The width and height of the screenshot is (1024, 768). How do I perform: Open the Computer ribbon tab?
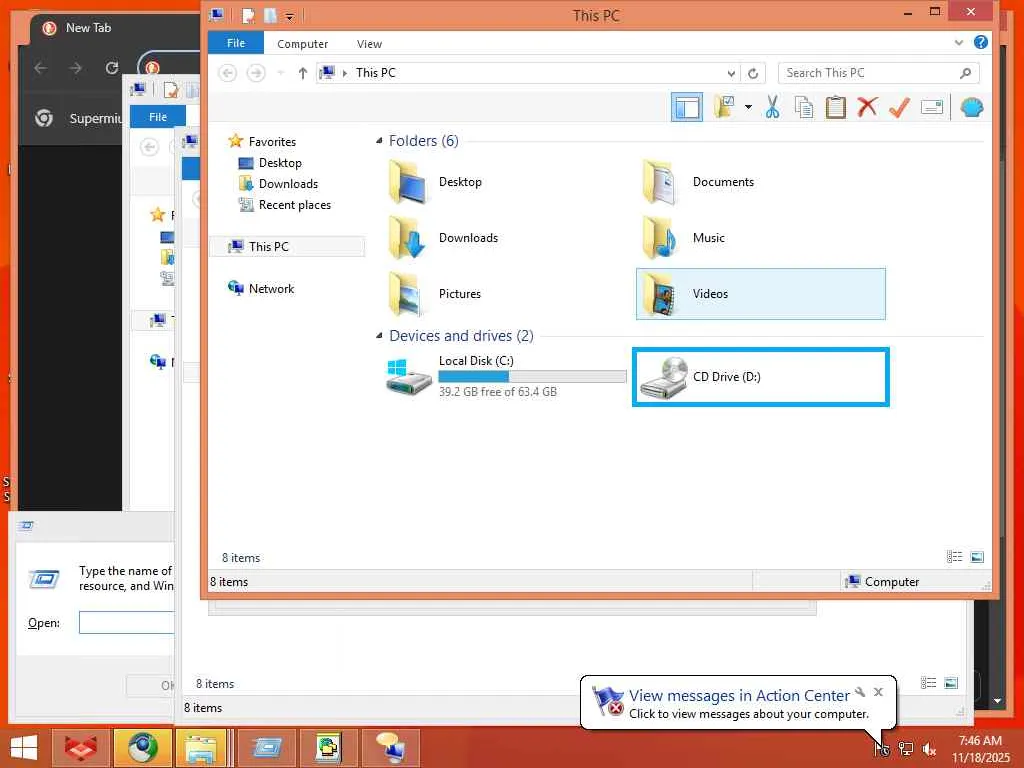point(302,44)
